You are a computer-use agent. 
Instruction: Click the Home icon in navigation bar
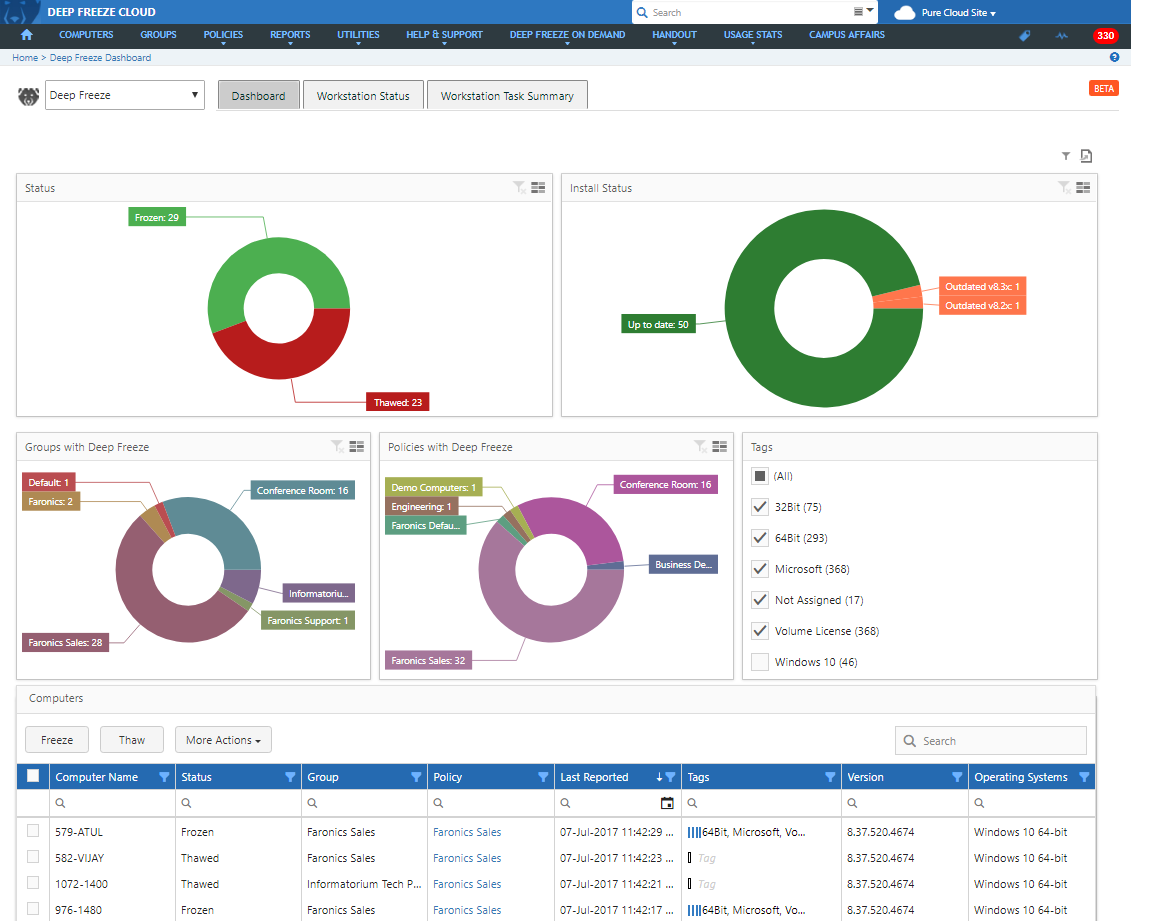pyautogui.click(x=27, y=35)
